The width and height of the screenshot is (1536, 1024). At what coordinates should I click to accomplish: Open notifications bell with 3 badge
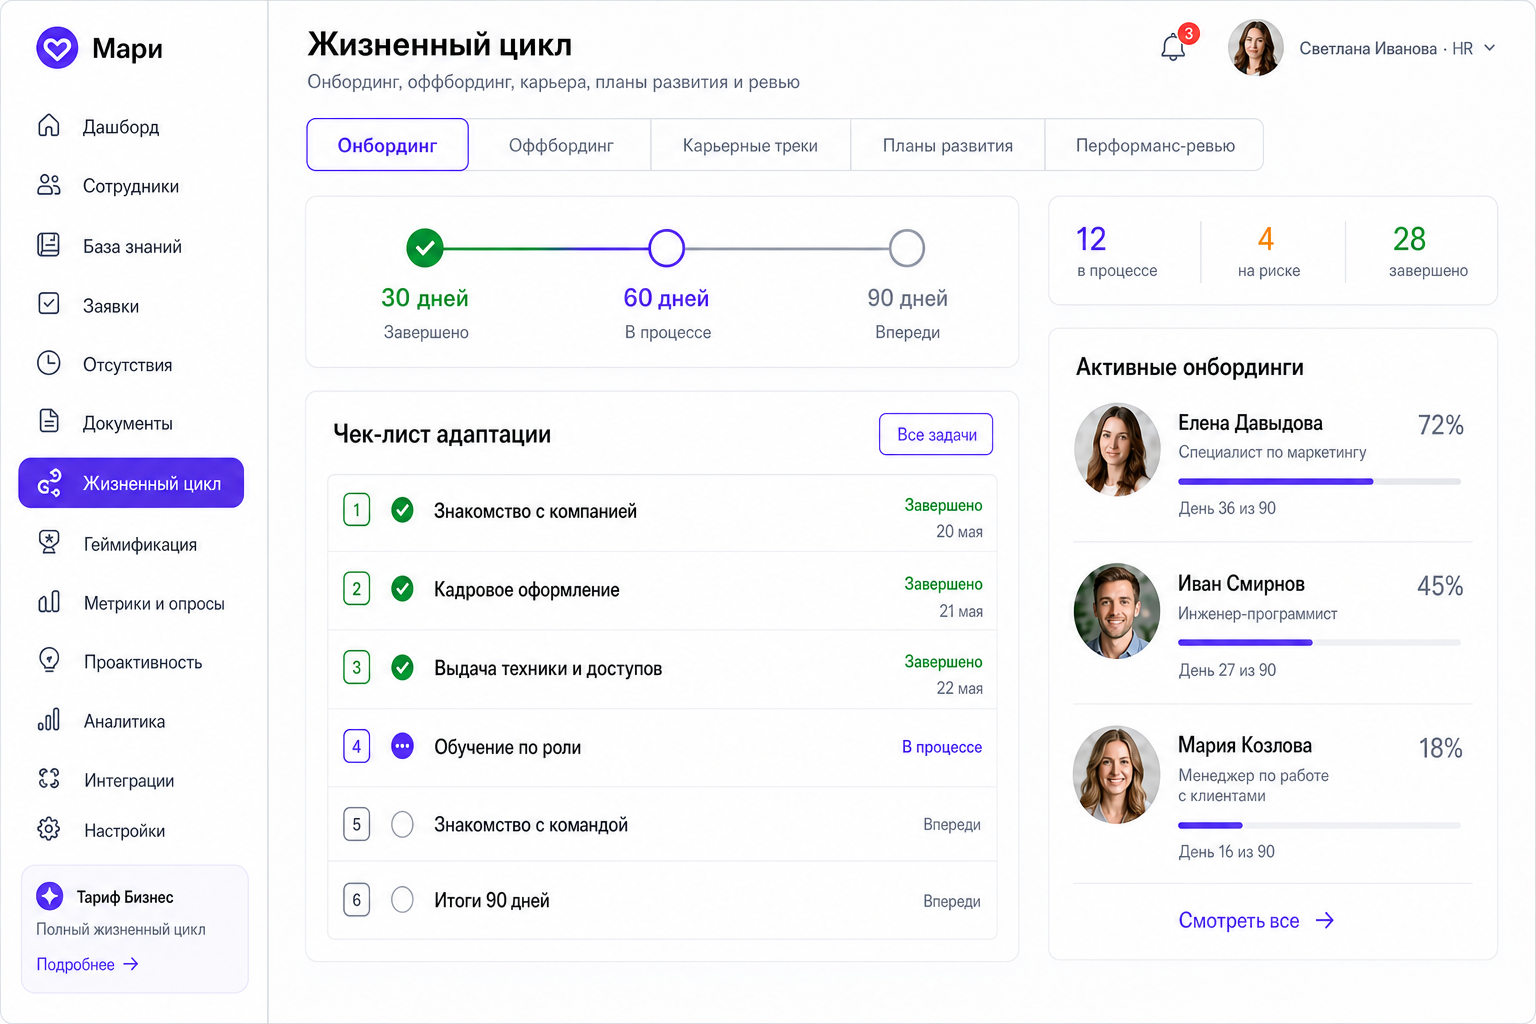pos(1174,46)
